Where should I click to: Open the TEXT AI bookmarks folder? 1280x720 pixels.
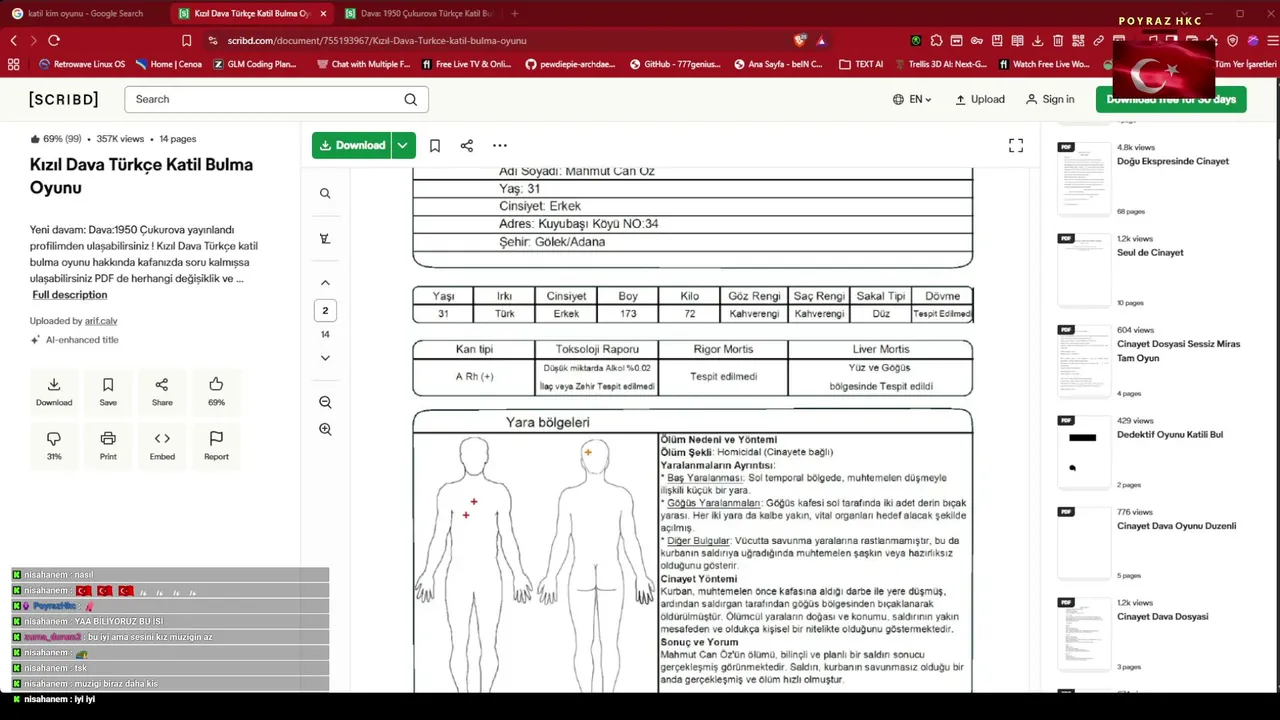tap(861, 64)
